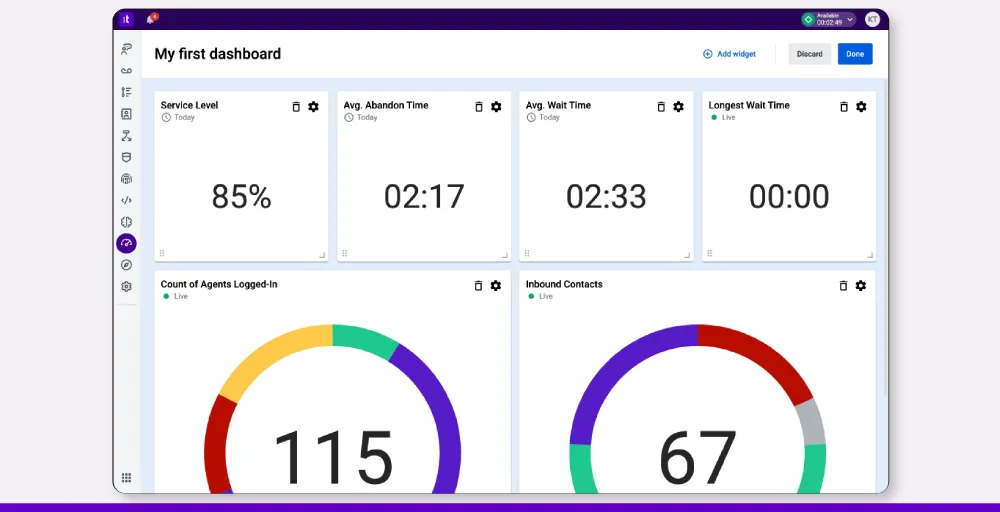Open Inbound Contacts widget settings gear
Viewport: 1000px width, 512px height.
tap(860, 286)
